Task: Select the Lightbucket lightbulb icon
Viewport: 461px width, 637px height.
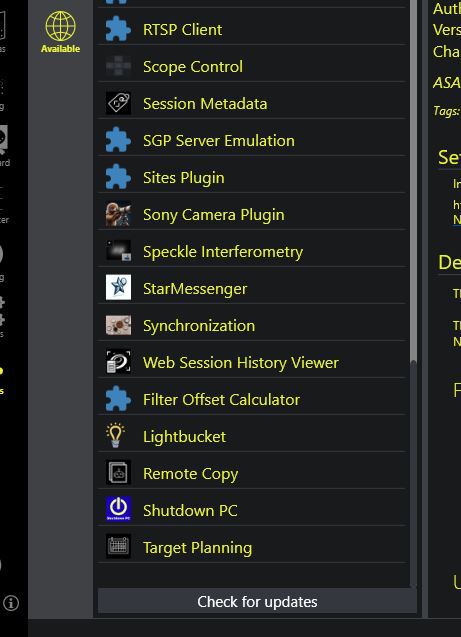Action: point(115,436)
